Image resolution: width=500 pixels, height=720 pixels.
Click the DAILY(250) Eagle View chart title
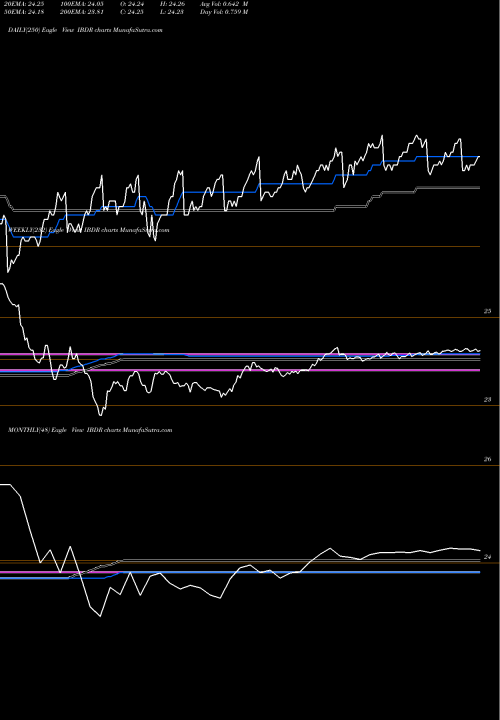click(85, 30)
